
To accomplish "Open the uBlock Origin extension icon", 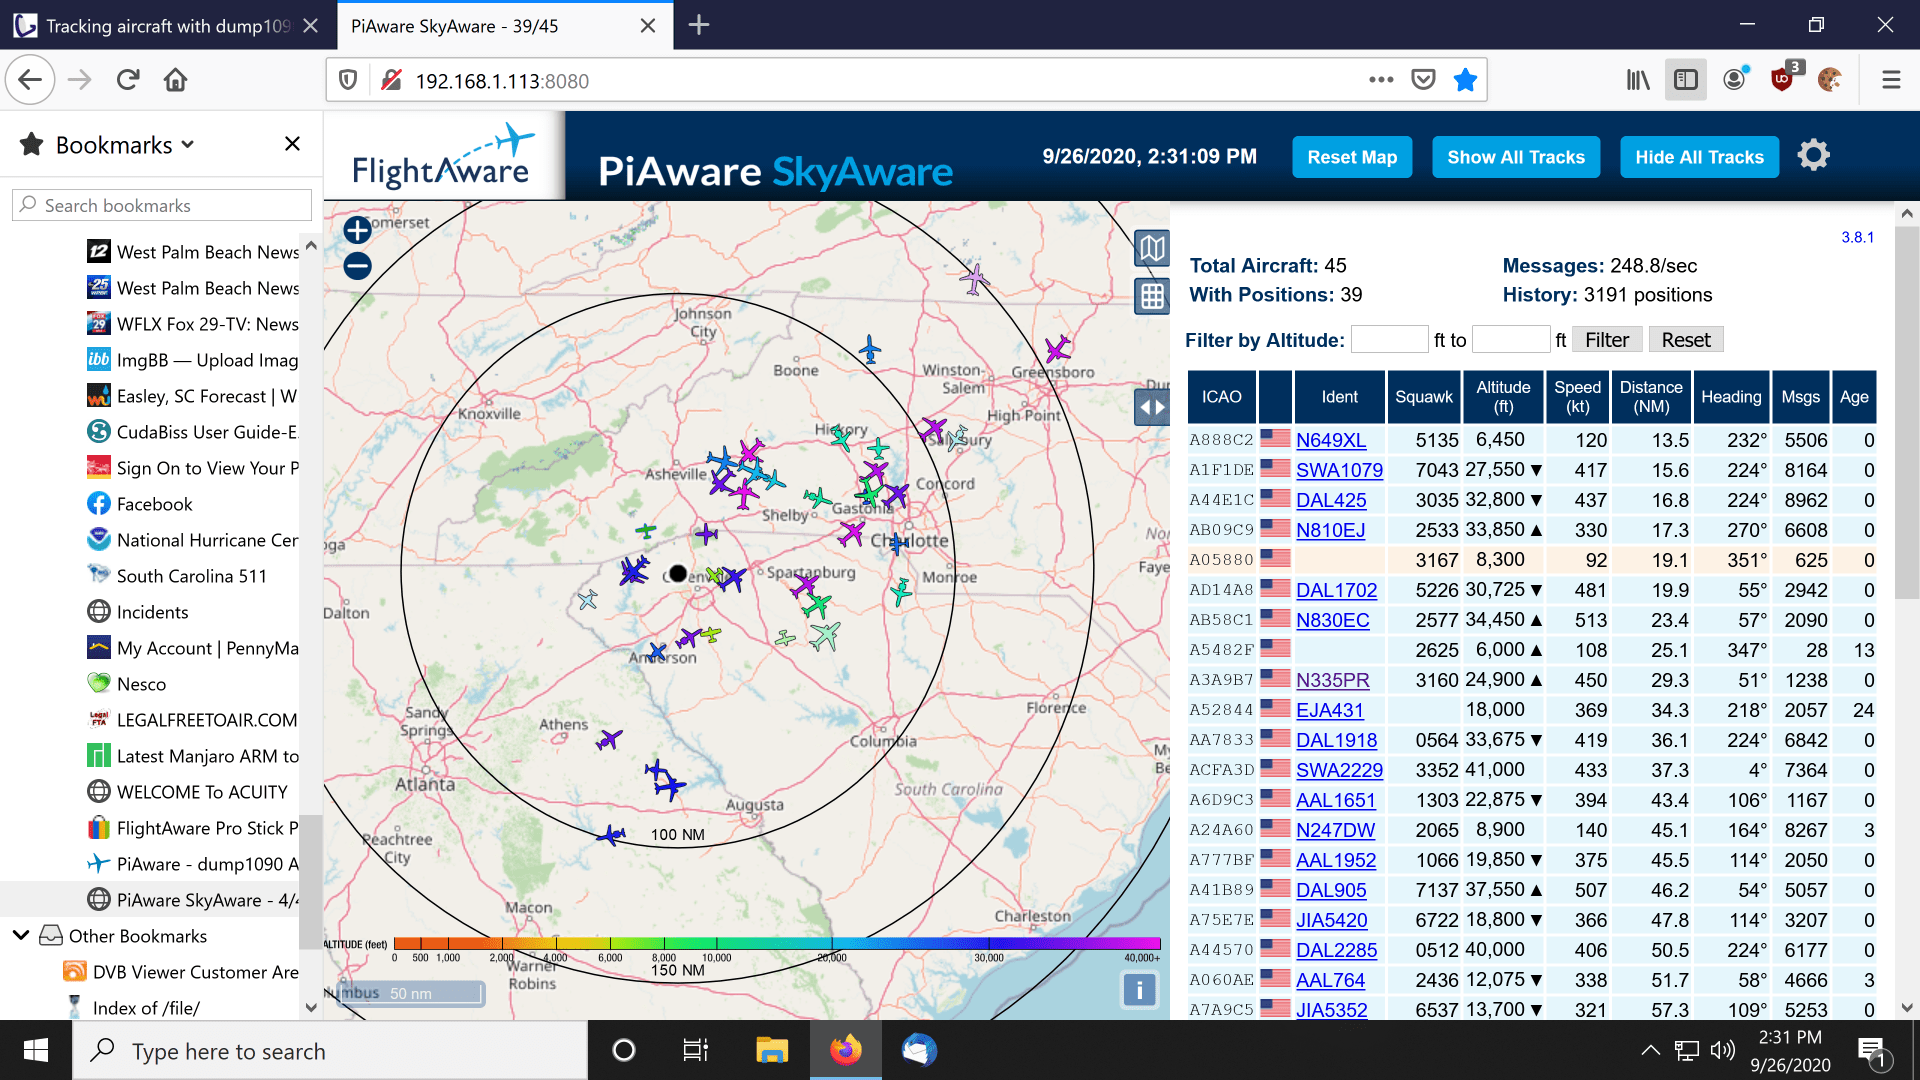I will coord(1783,78).
